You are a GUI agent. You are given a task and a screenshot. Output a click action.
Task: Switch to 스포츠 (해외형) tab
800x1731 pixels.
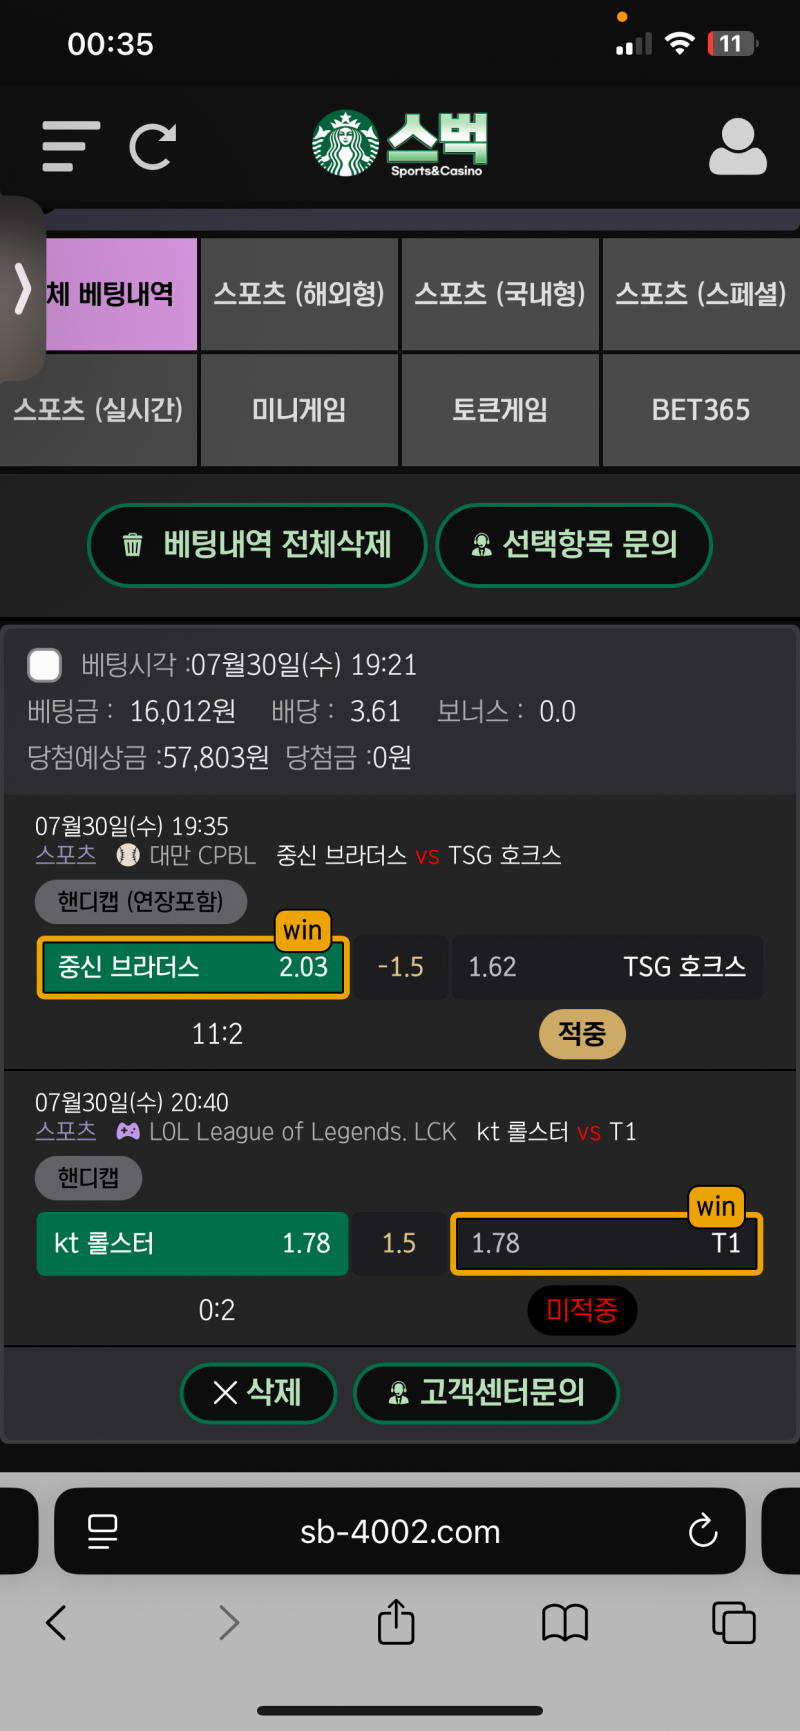pyautogui.click(x=299, y=294)
